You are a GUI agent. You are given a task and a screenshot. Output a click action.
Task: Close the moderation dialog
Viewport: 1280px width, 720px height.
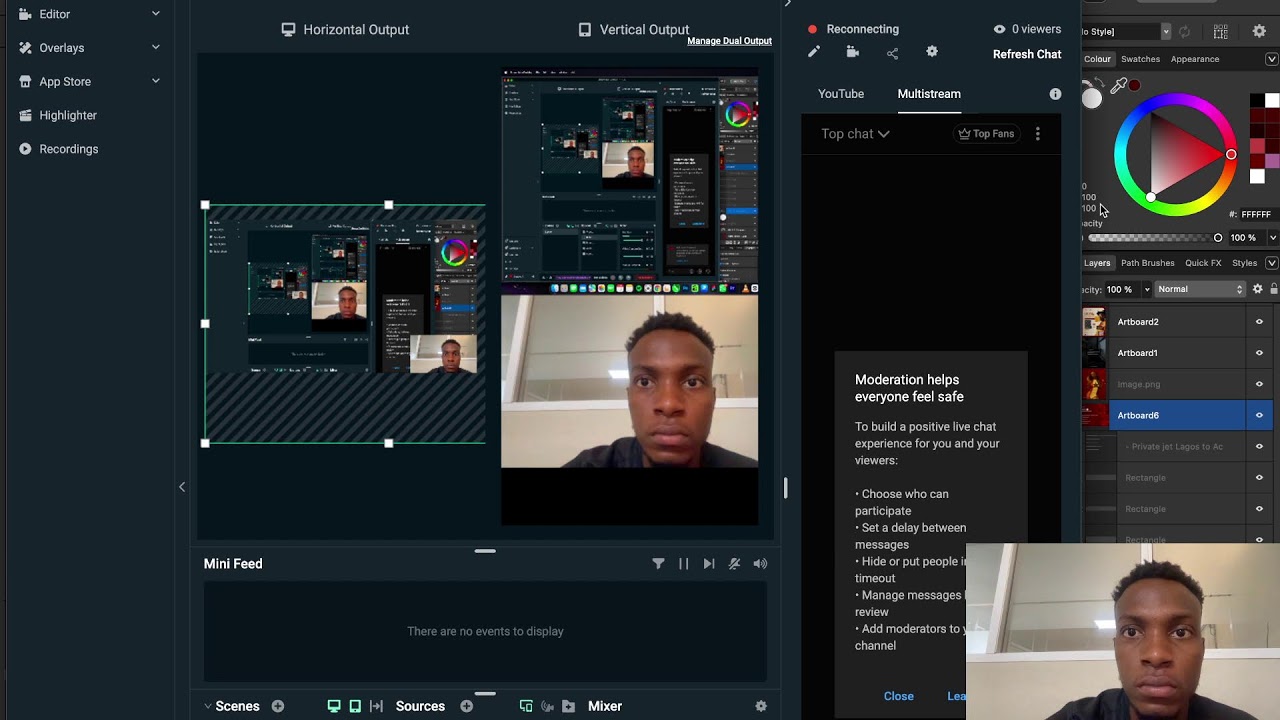tap(898, 696)
